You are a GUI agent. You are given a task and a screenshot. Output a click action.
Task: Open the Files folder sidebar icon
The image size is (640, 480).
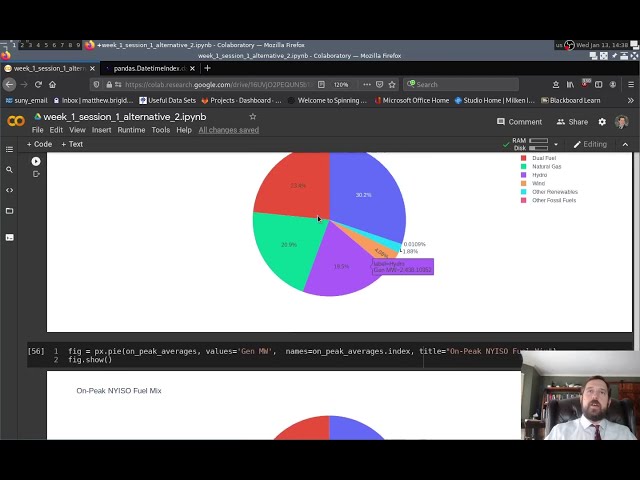(9, 211)
